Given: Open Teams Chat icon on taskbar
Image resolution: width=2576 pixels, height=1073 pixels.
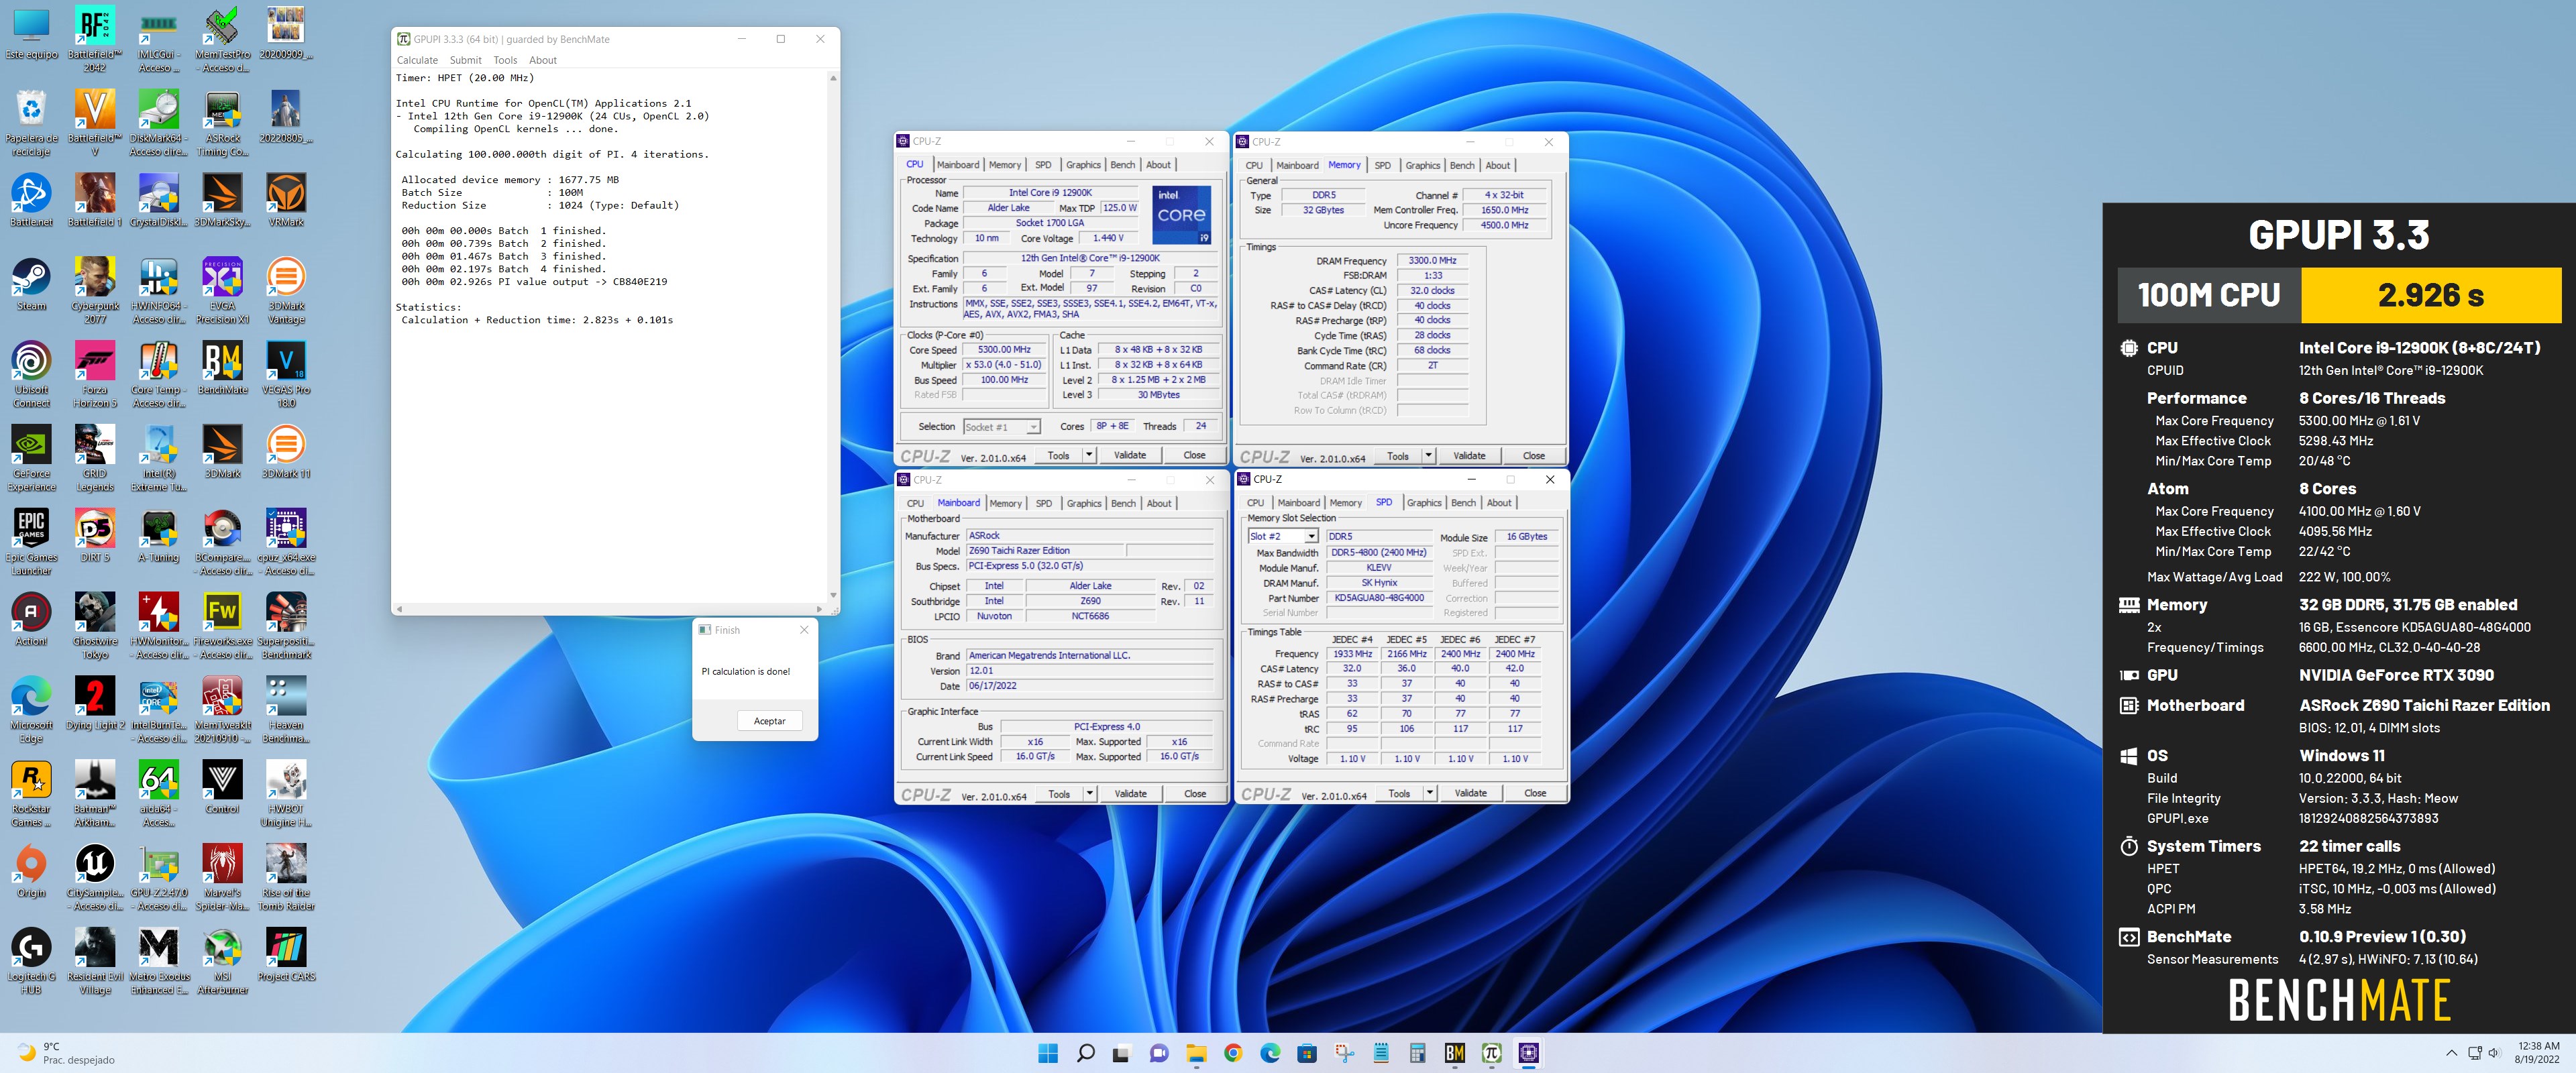Looking at the screenshot, I should tap(1159, 1053).
